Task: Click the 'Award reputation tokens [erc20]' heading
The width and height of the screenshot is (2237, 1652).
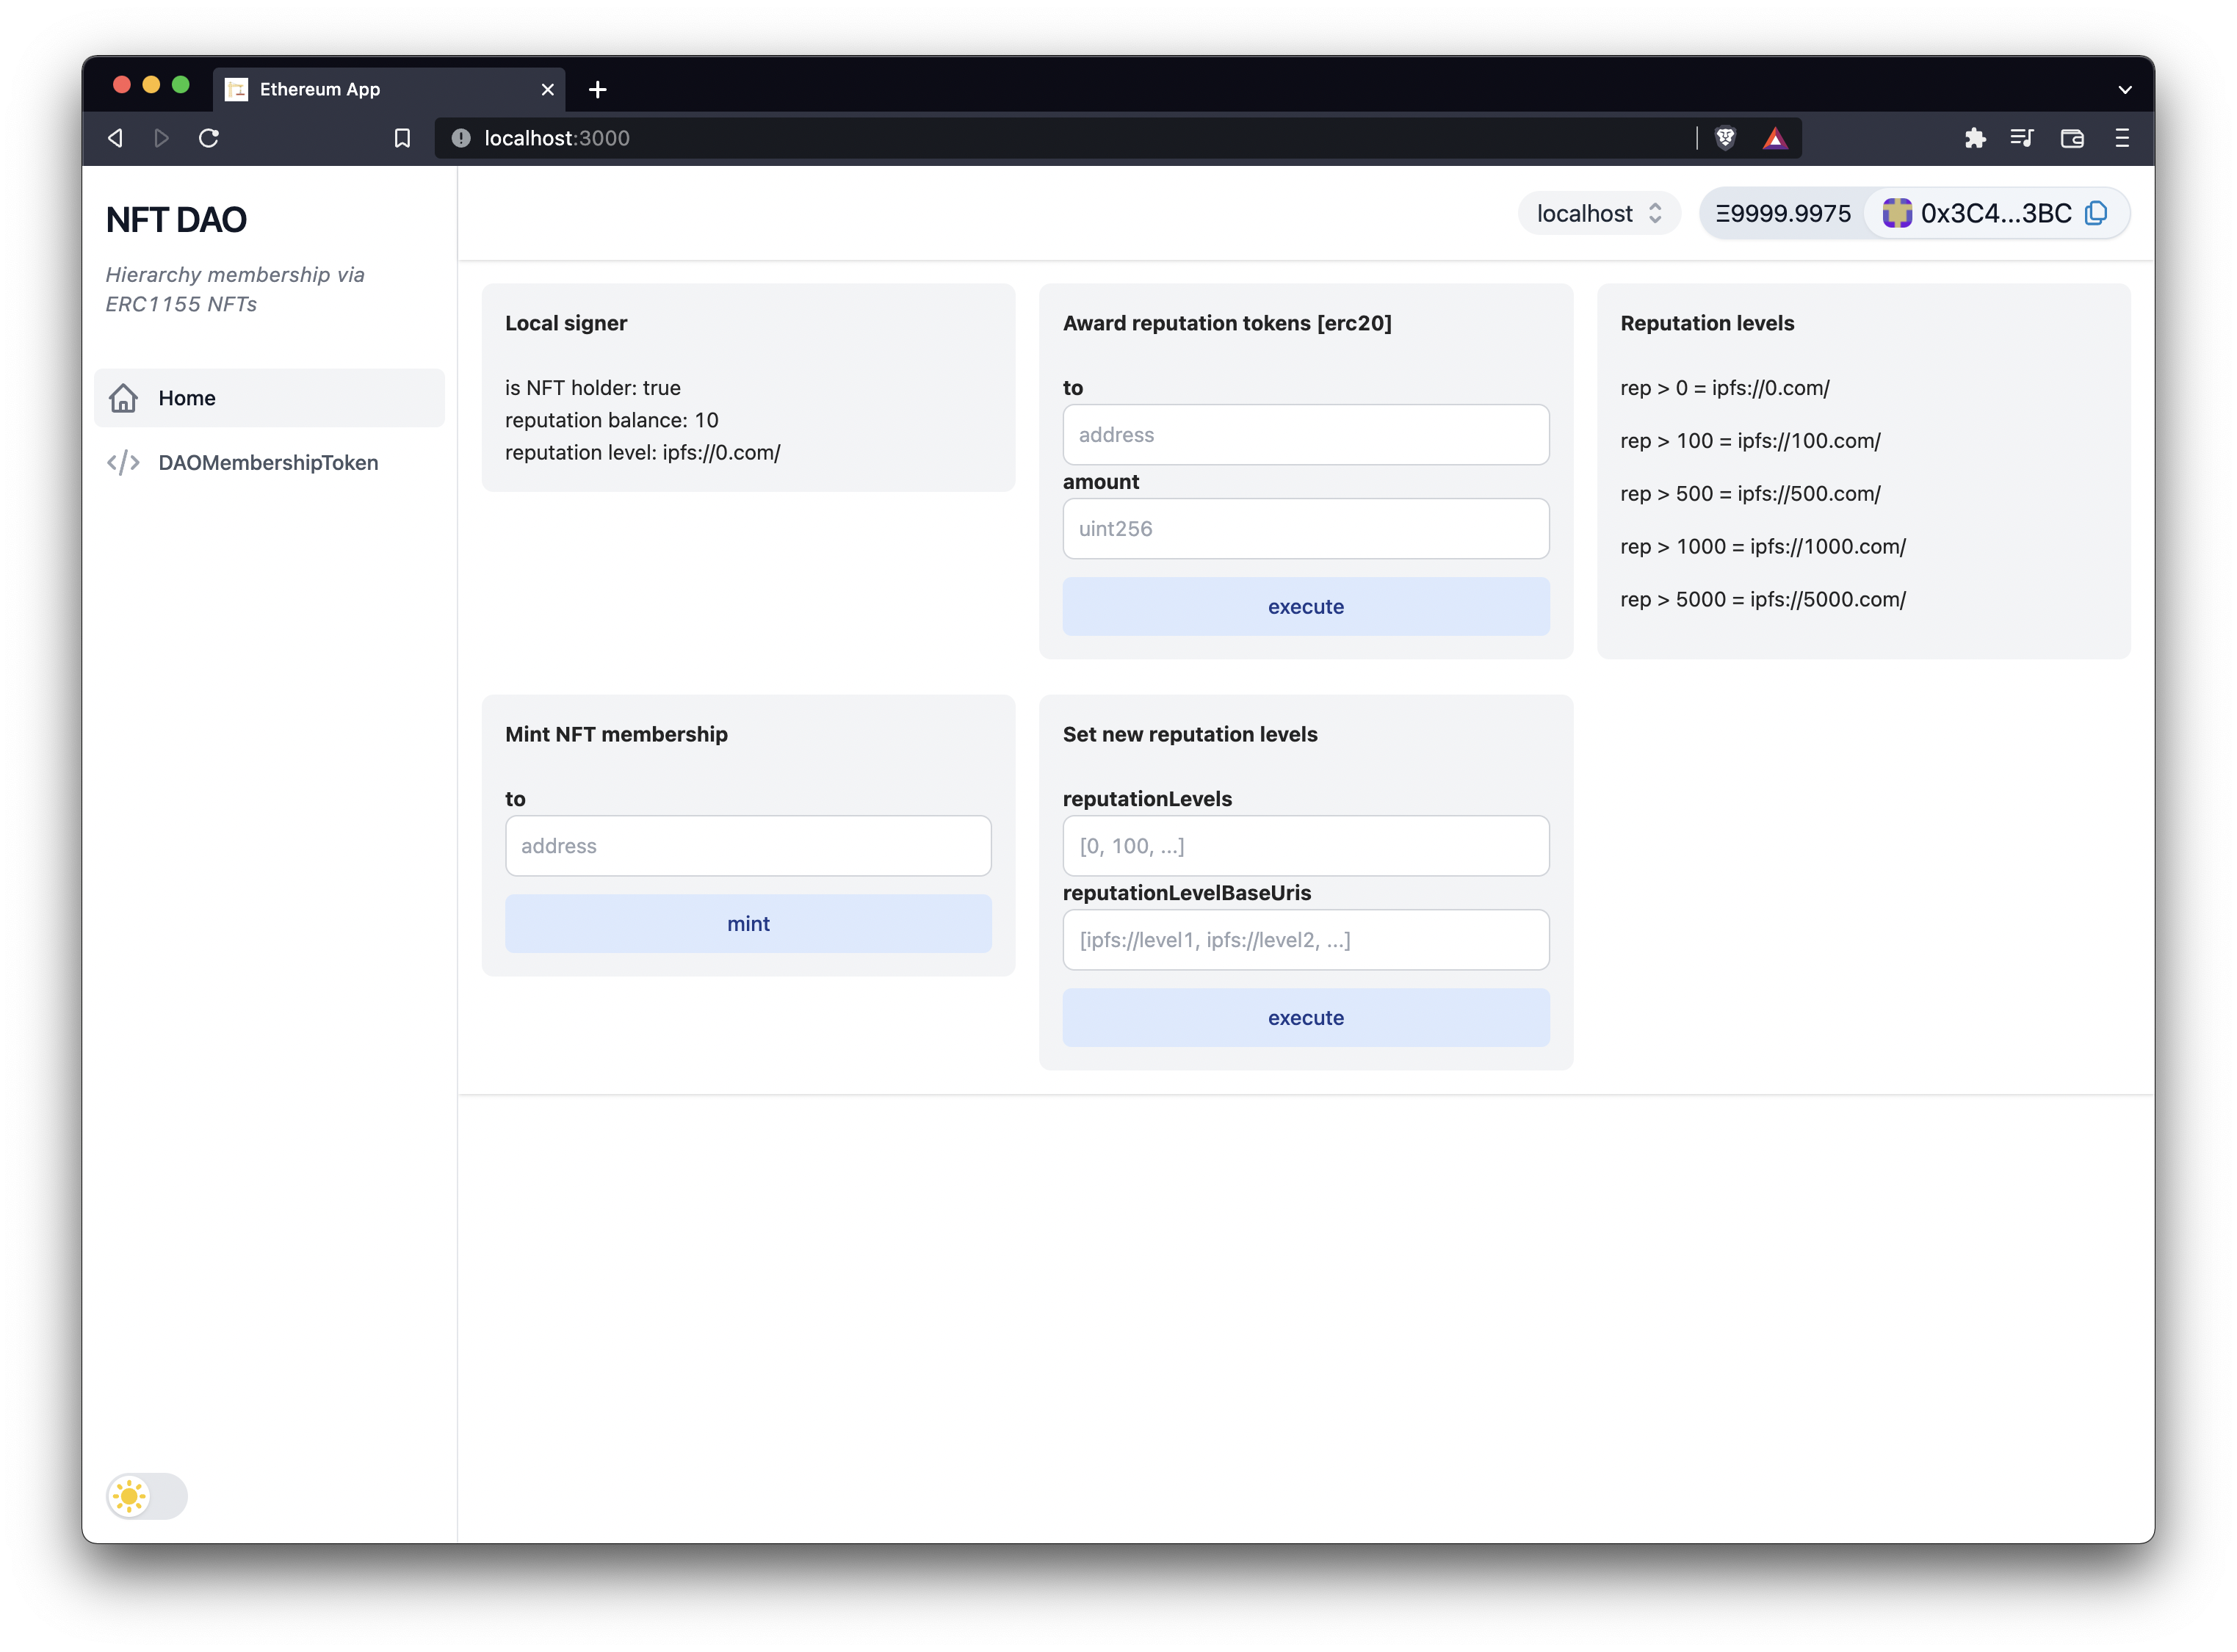Action: [1227, 323]
